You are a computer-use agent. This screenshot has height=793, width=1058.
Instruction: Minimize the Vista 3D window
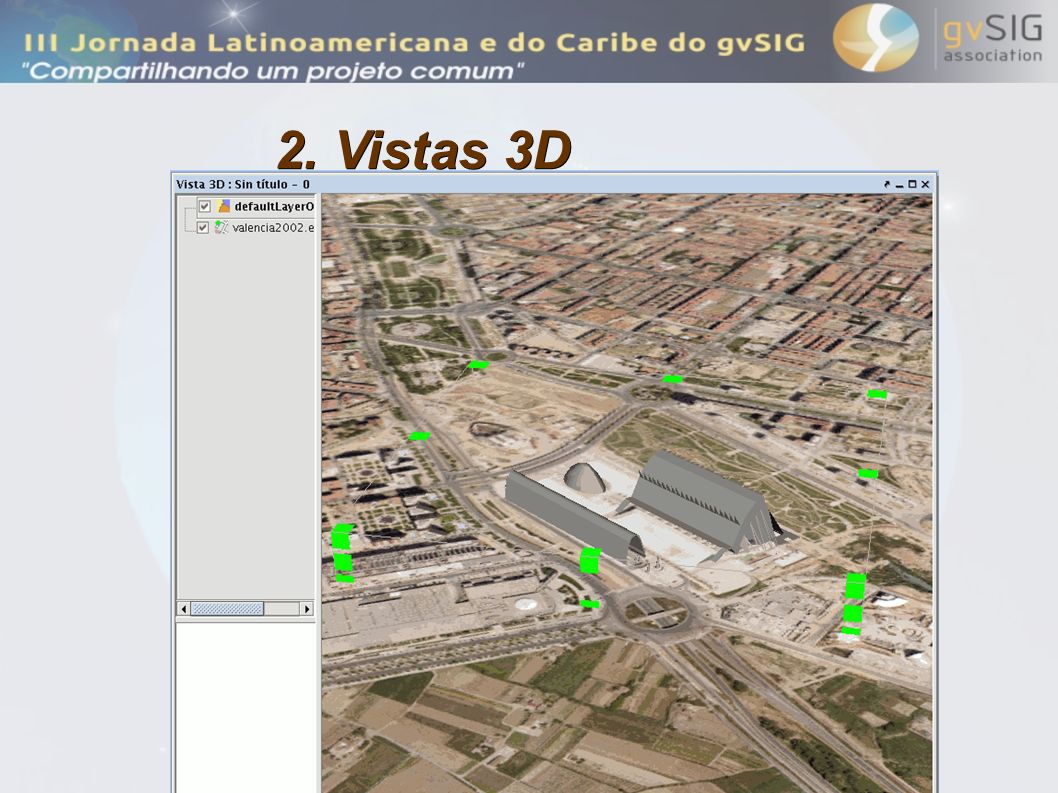pyautogui.click(x=899, y=184)
